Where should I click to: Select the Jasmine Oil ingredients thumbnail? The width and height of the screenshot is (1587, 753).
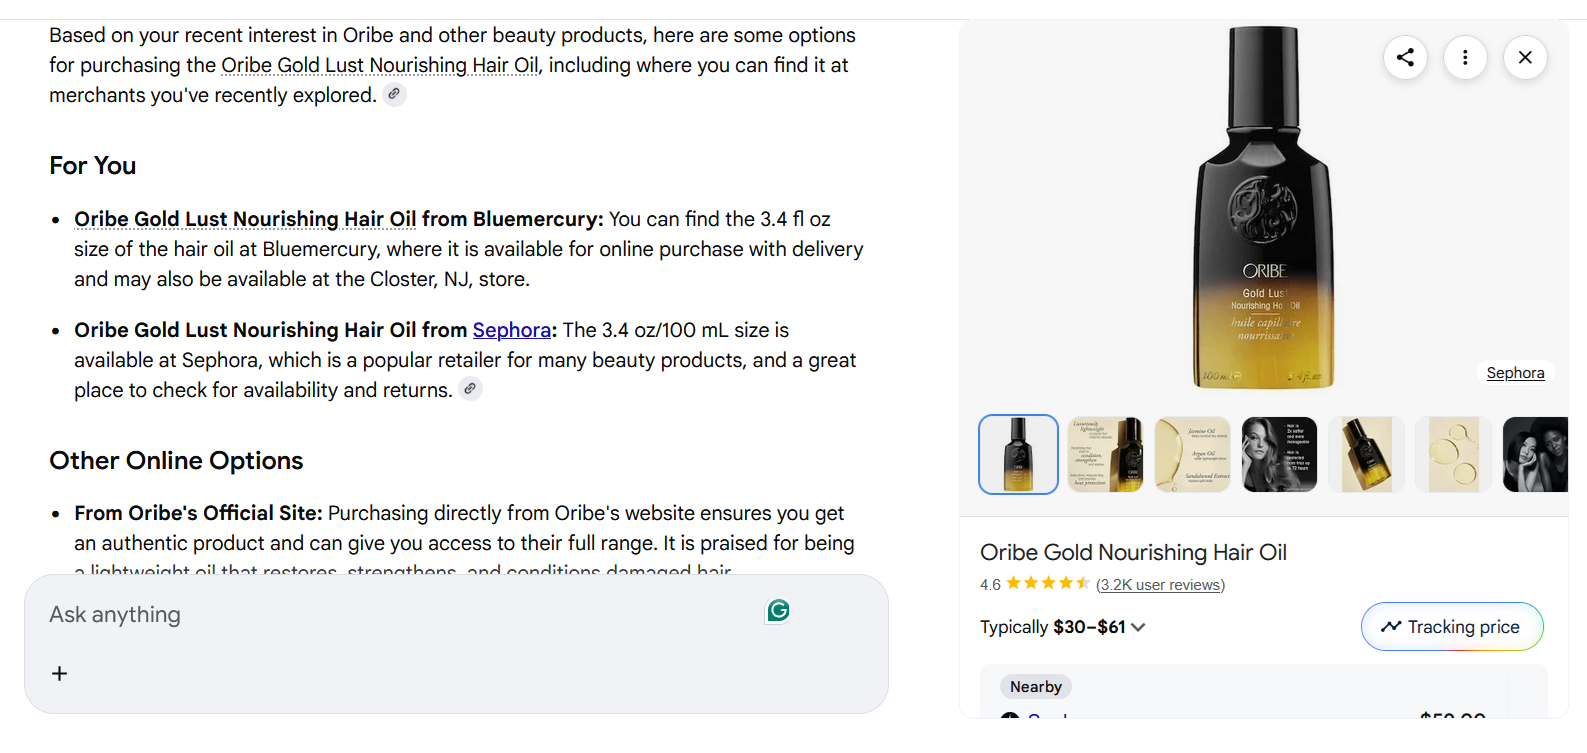point(1192,454)
